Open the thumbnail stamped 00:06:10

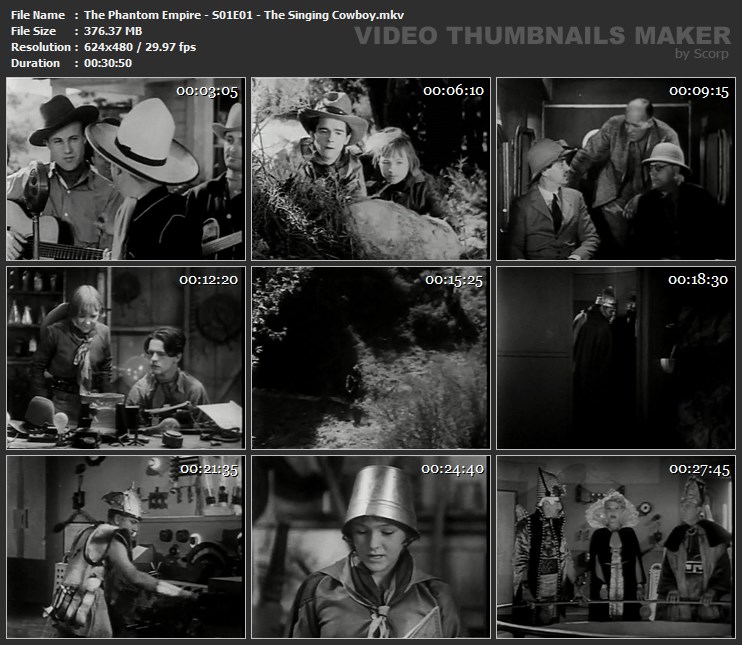(x=371, y=169)
